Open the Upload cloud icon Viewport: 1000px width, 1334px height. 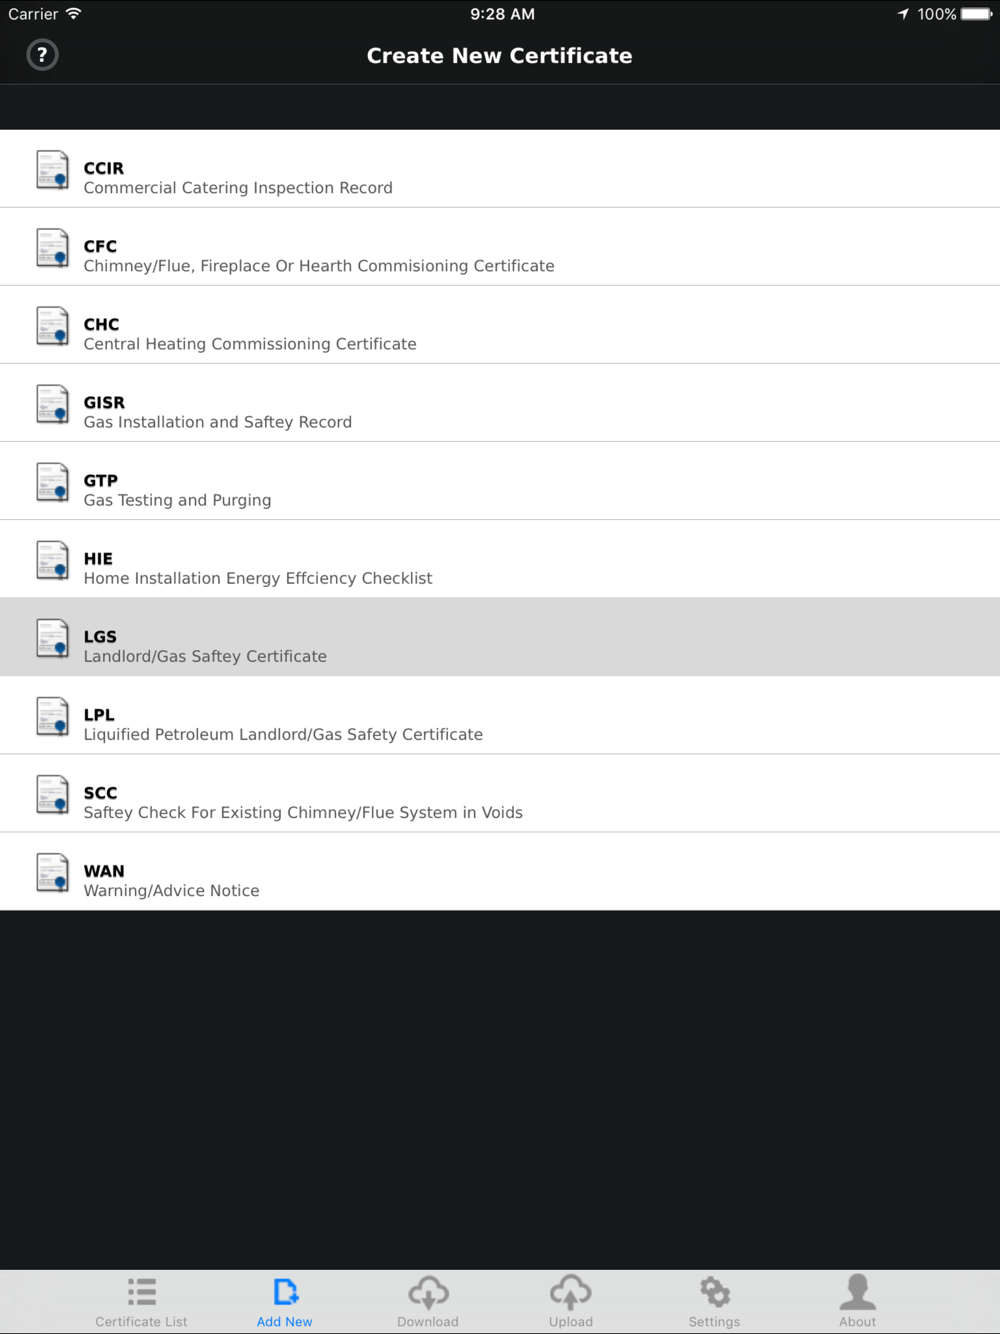click(x=571, y=1292)
